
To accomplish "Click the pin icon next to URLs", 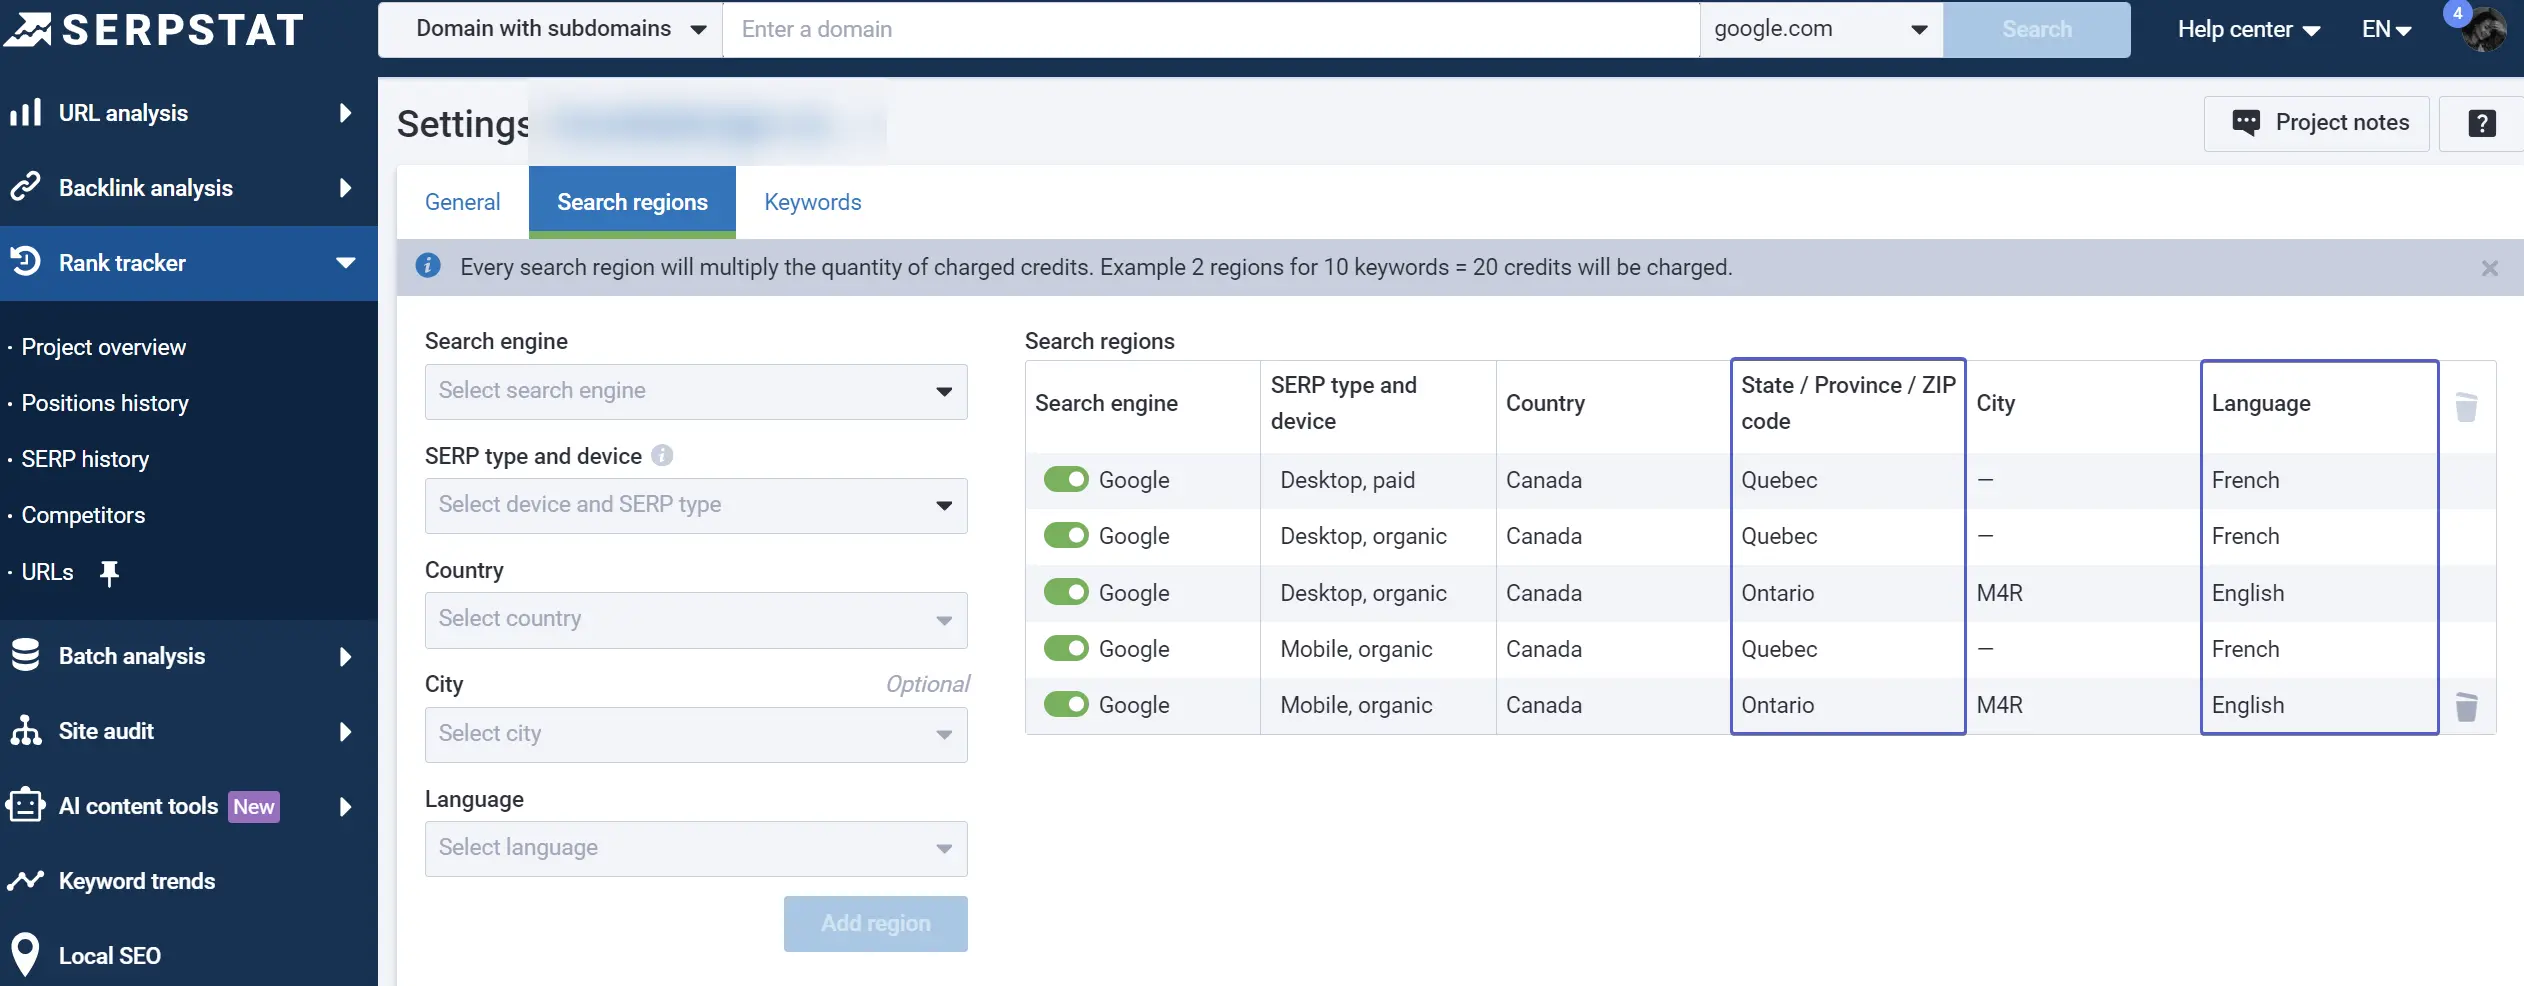I will pos(109,573).
